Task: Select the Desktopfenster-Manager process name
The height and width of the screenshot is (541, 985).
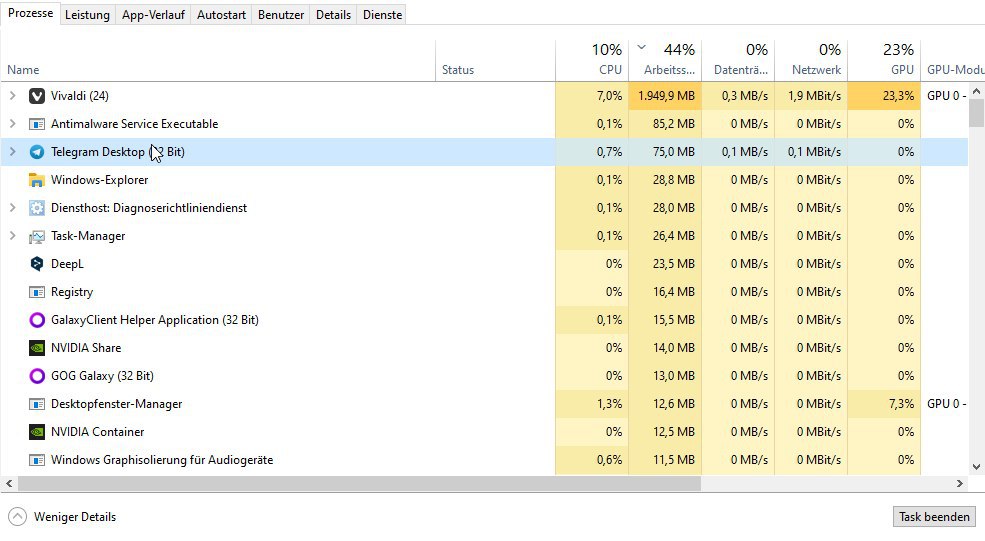Action: (117, 404)
